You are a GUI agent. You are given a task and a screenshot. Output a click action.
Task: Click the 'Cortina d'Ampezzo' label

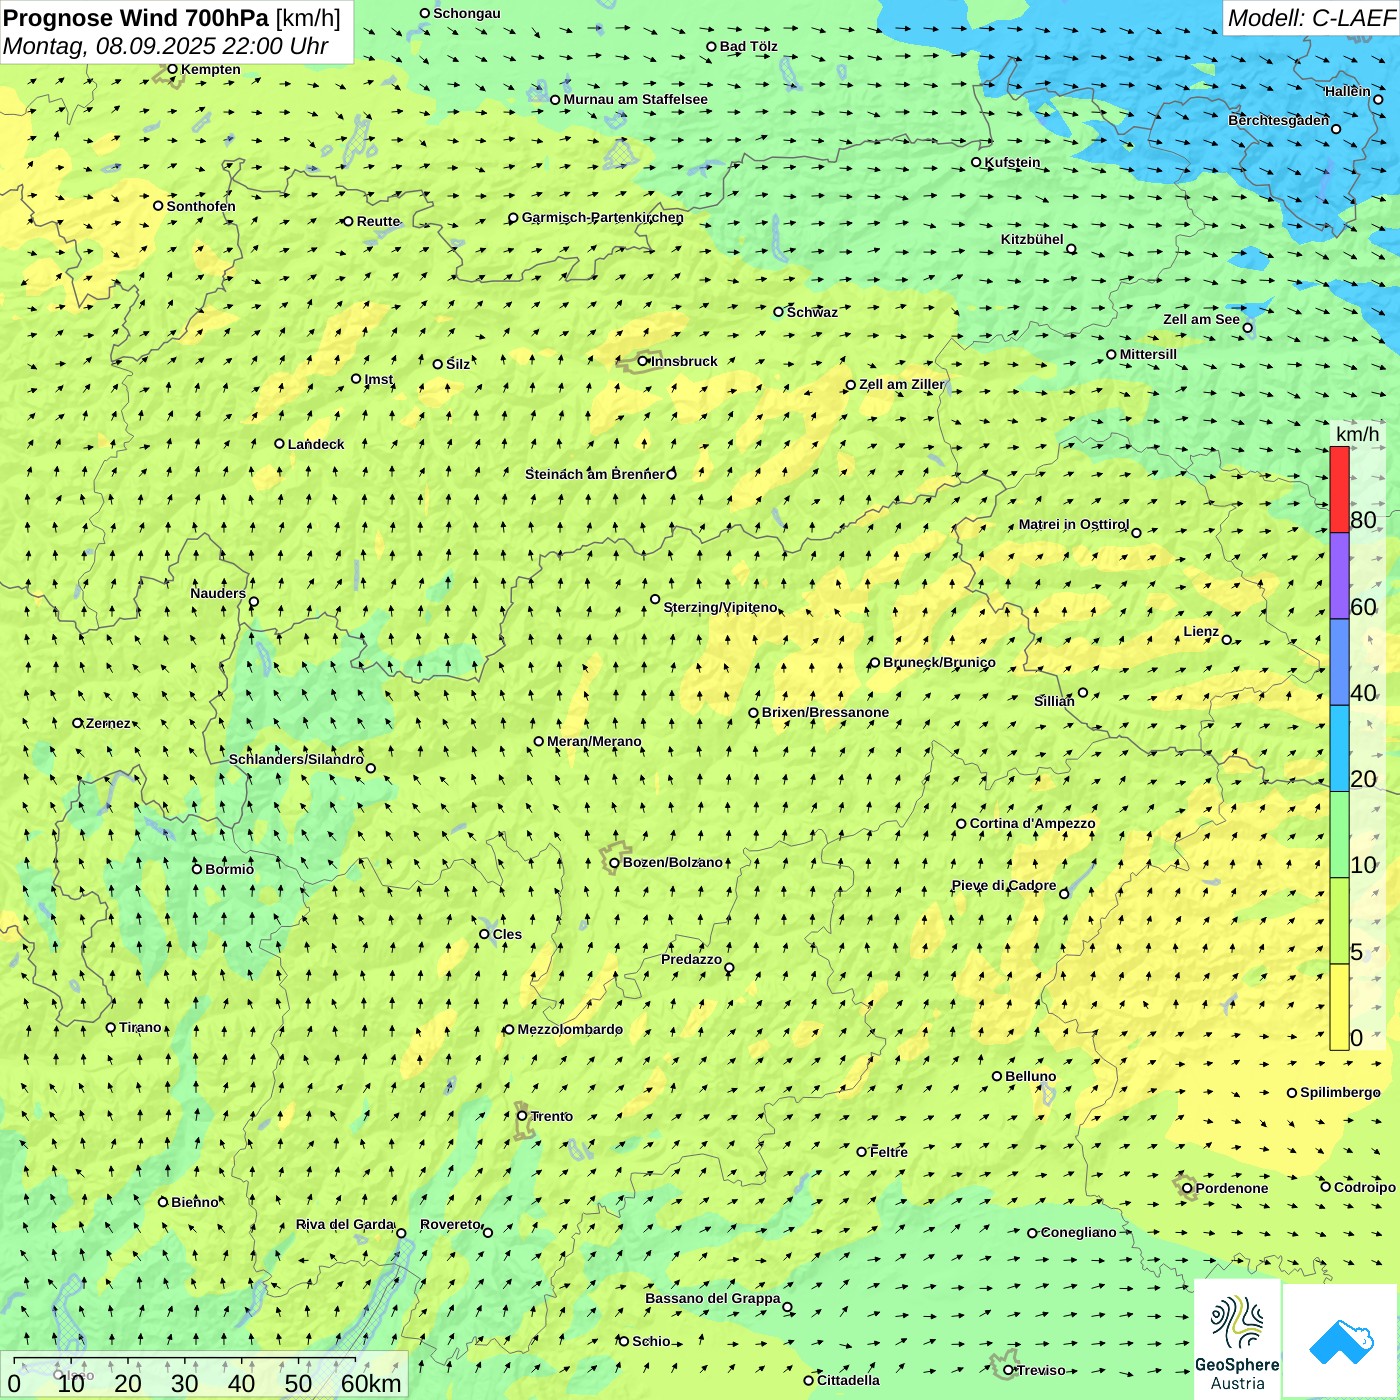1032,823
